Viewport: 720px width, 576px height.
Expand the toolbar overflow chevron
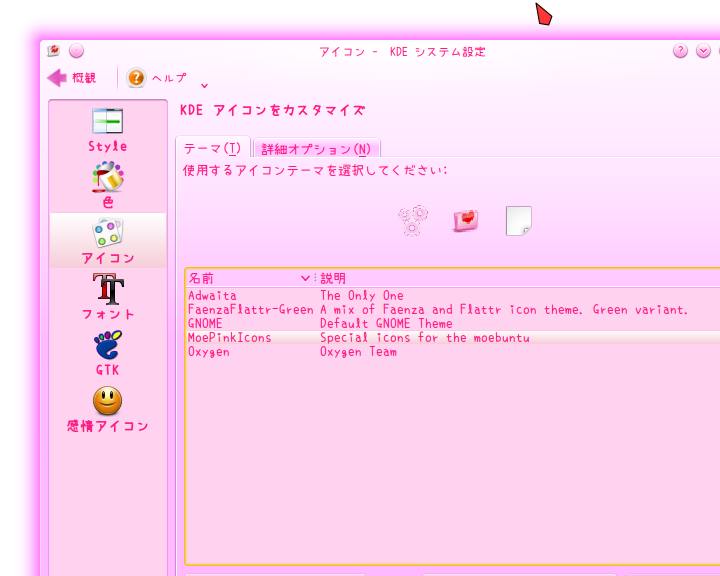click(x=205, y=86)
